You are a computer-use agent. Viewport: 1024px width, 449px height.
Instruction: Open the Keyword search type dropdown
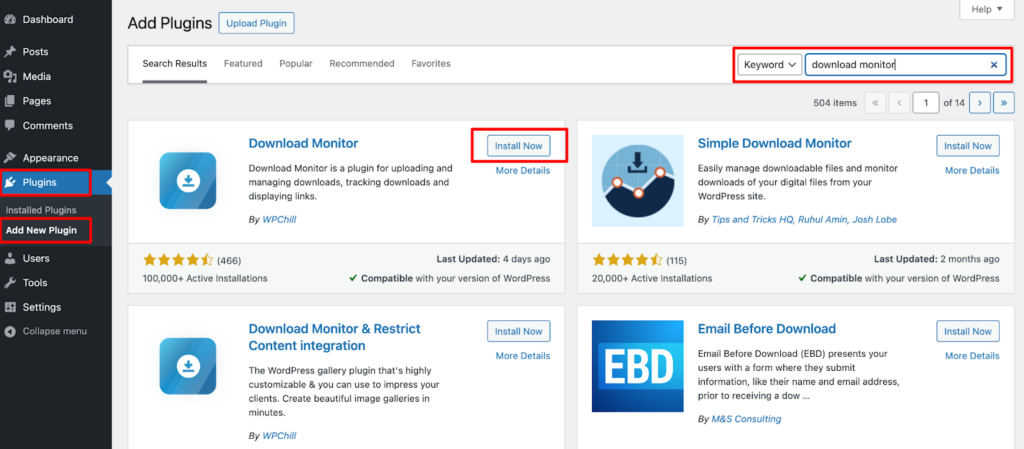pyautogui.click(x=770, y=65)
